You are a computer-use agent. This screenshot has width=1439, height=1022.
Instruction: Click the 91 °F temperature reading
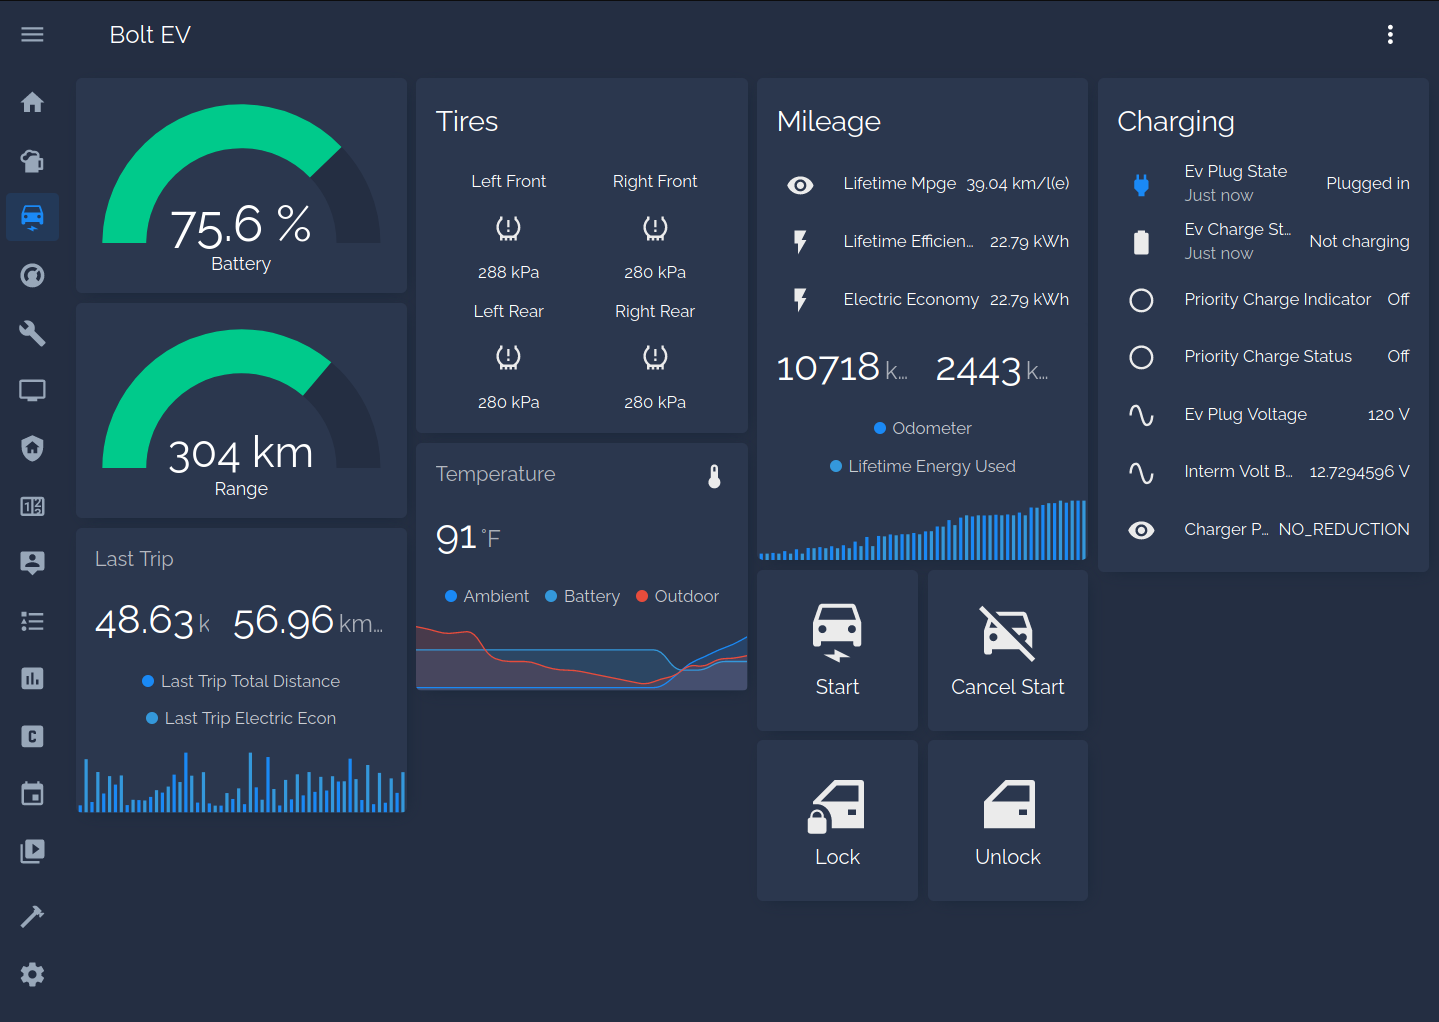pyautogui.click(x=468, y=538)
